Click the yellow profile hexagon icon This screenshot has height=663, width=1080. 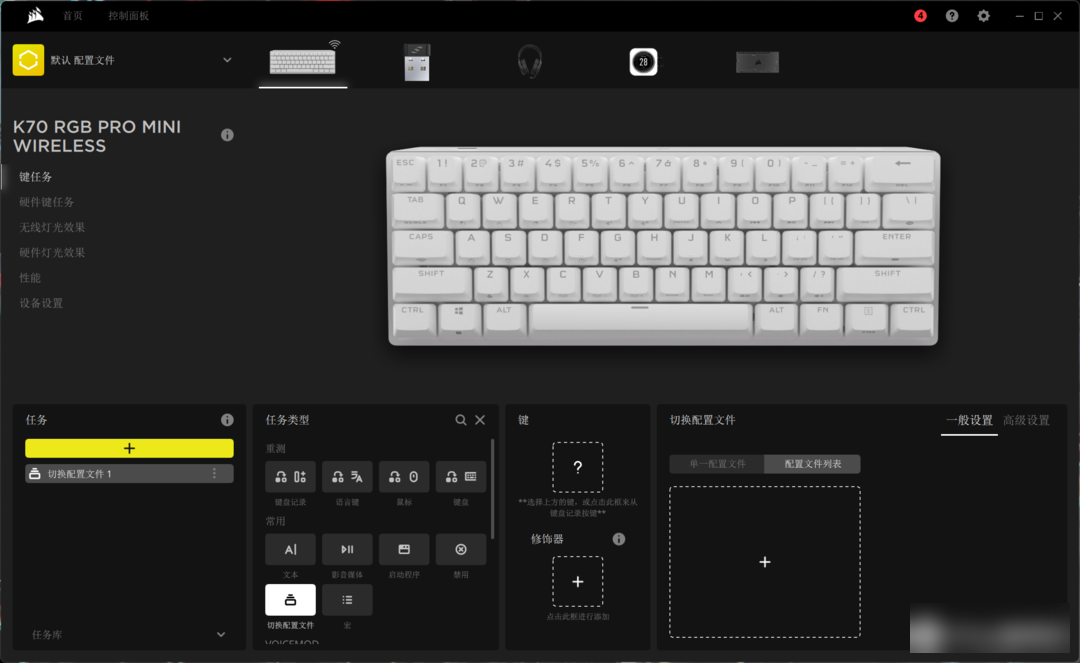pos(28,60)
